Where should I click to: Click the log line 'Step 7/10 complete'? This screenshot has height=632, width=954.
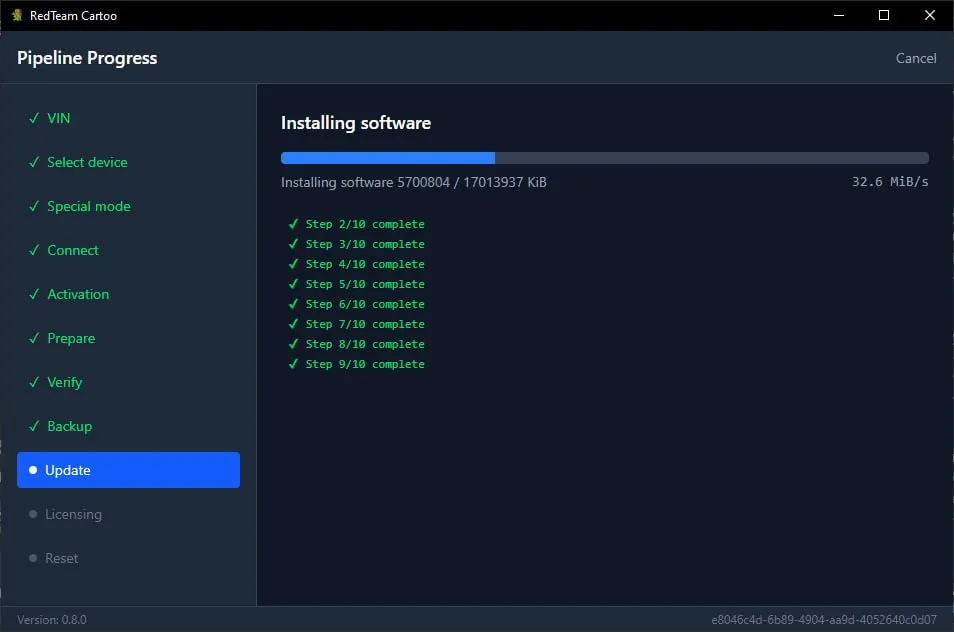365,324
